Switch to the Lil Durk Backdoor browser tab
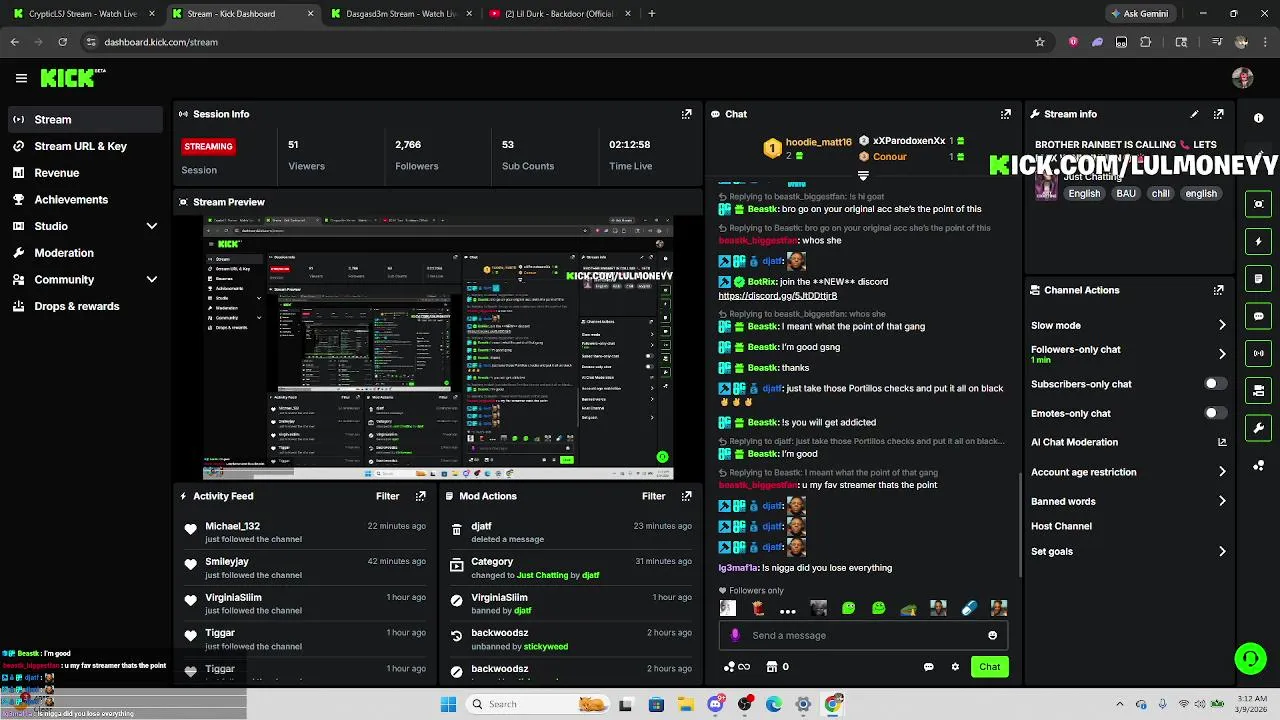This screenshot has width=1280, height=720. [x=560, y=14]
